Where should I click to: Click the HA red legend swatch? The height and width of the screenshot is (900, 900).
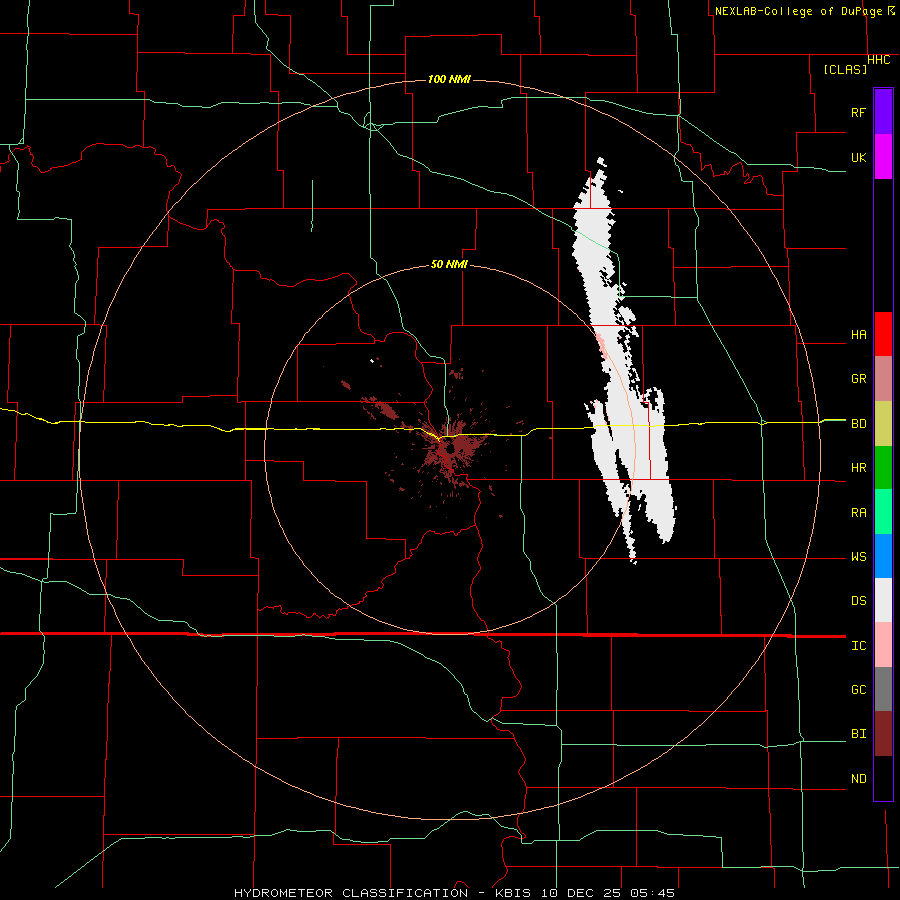883,334
